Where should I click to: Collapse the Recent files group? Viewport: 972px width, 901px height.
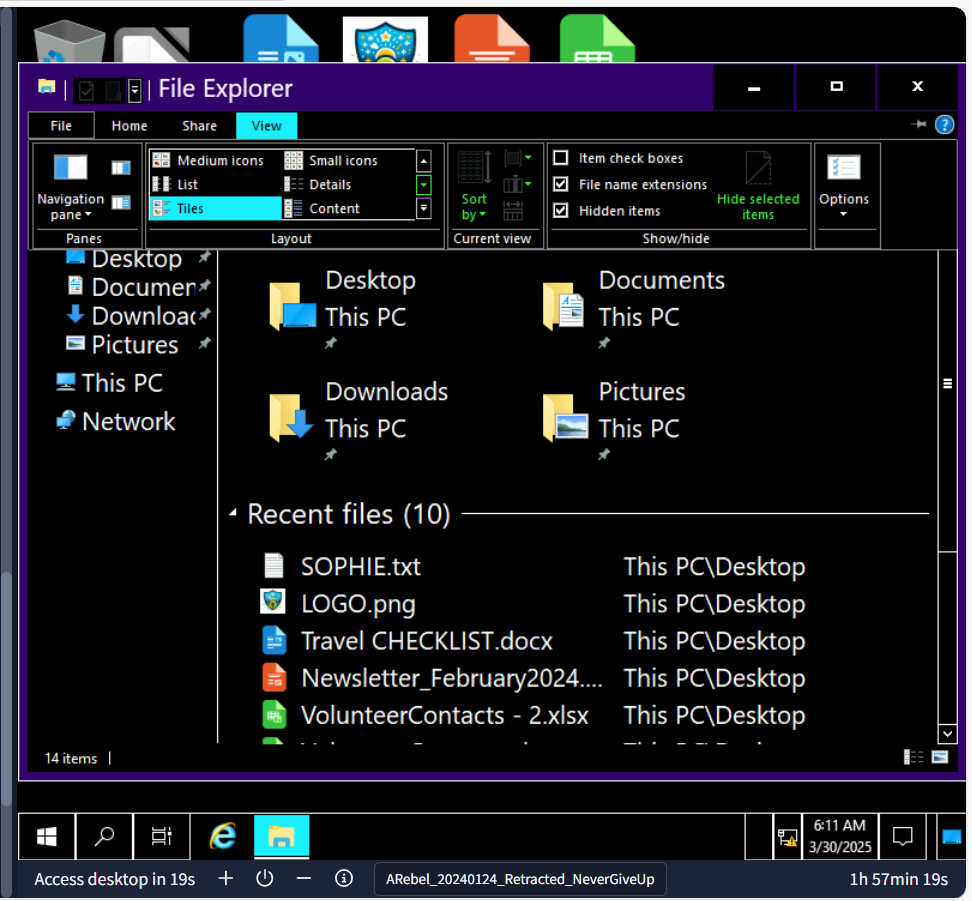pyautogui.click(x=233, y=514)
